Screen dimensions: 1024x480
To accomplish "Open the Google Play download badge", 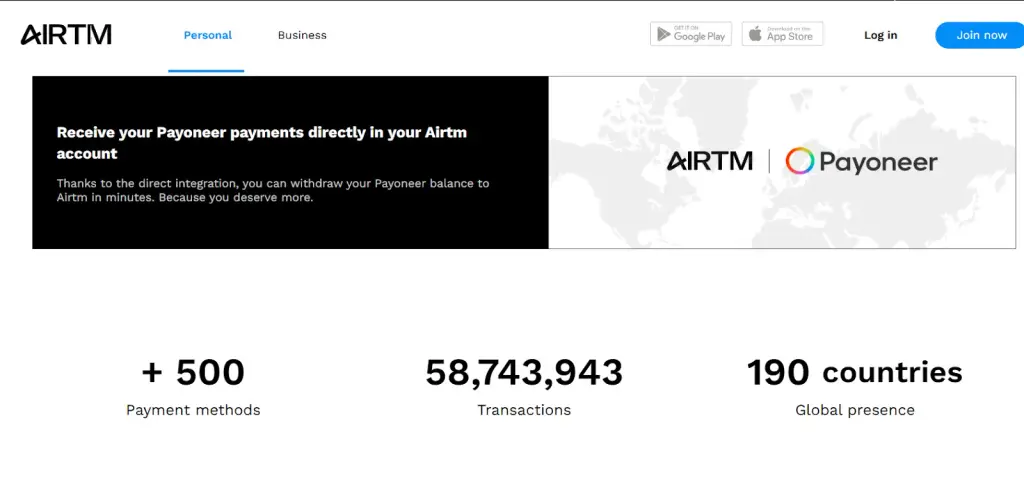I will coord(691,34).
